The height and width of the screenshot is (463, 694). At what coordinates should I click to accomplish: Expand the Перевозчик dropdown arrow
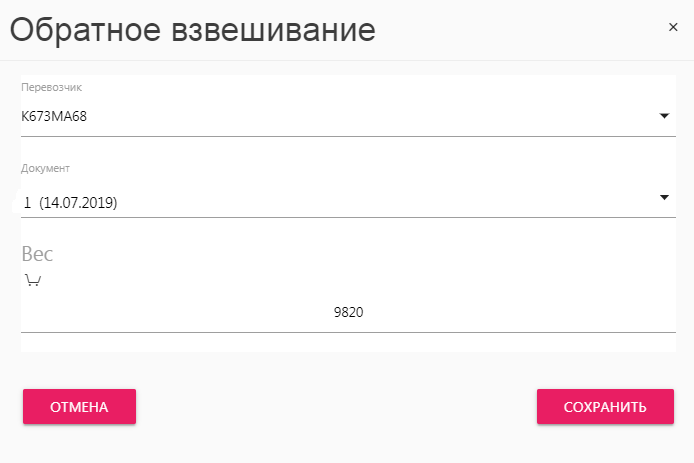664,116
